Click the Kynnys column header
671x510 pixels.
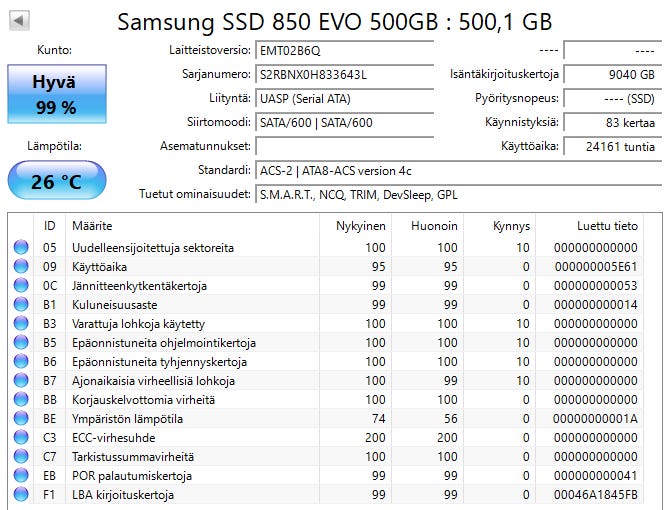coord(499,225)
